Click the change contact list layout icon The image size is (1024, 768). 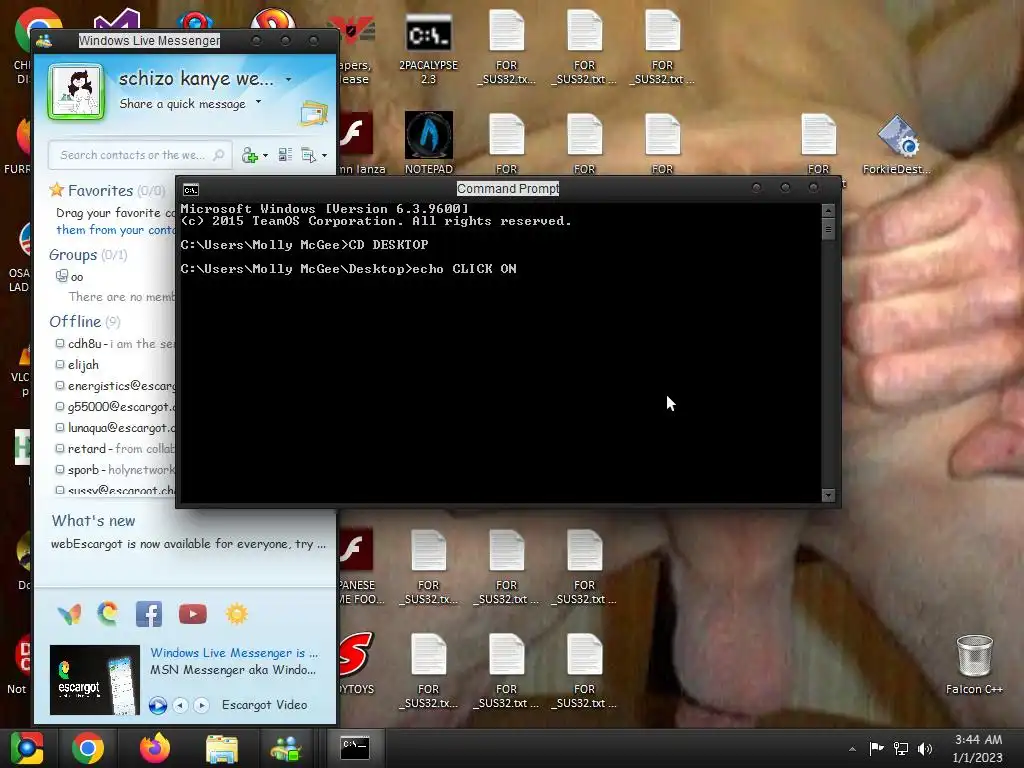tap(285, 155)
